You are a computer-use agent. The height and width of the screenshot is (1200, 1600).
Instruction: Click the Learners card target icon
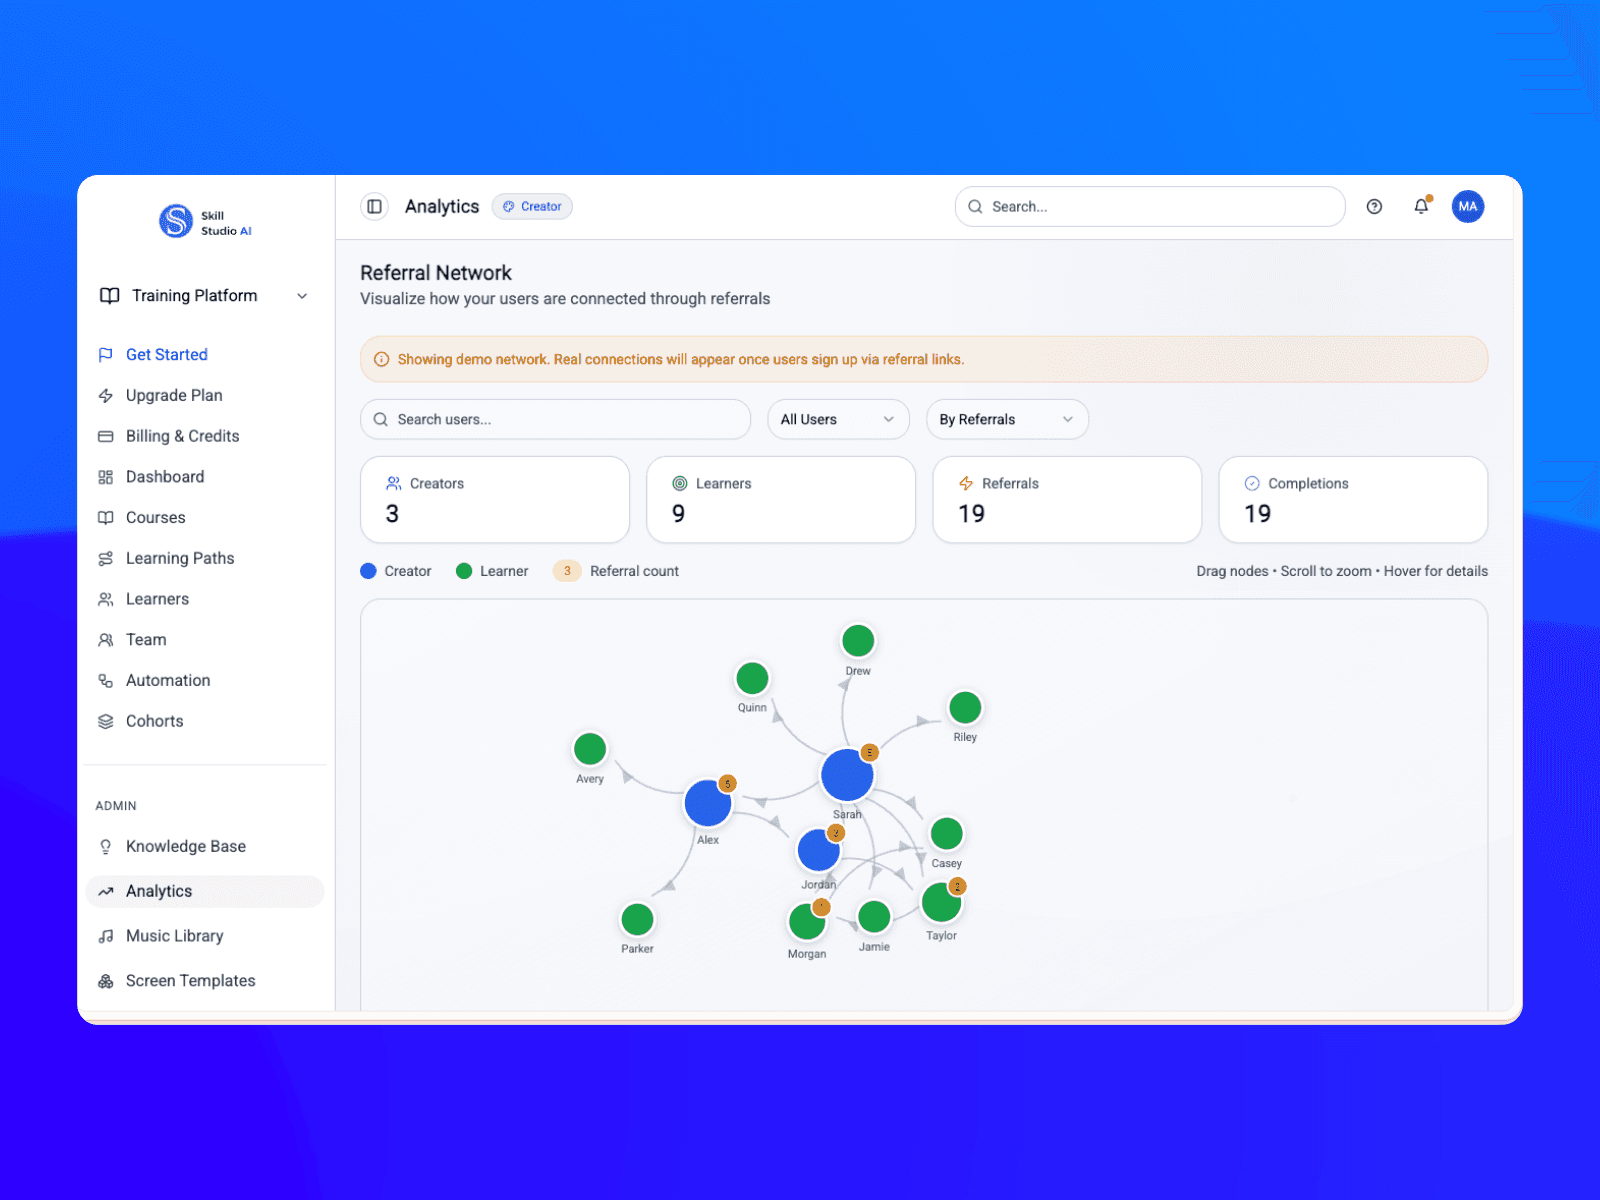click(x=680, y=483)
